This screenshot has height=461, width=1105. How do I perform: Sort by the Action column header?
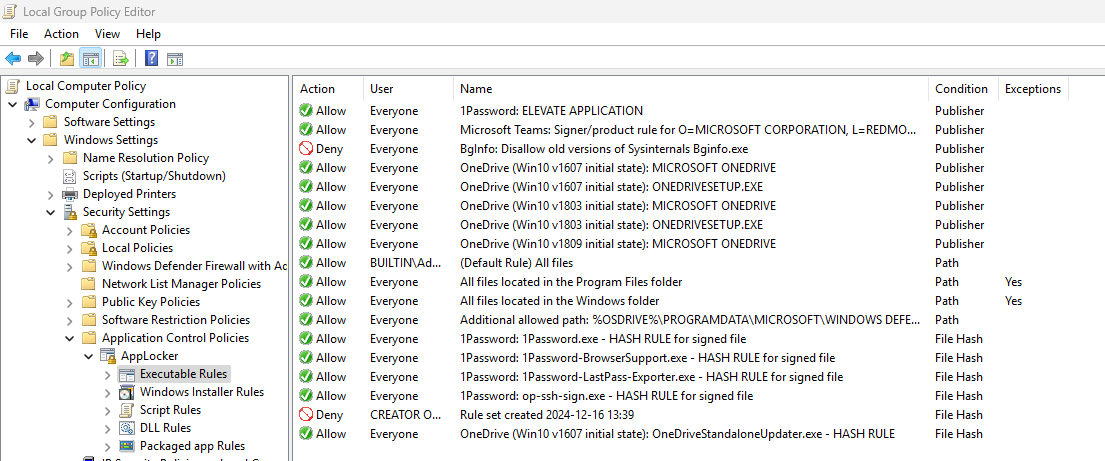(x=328, y=89)
